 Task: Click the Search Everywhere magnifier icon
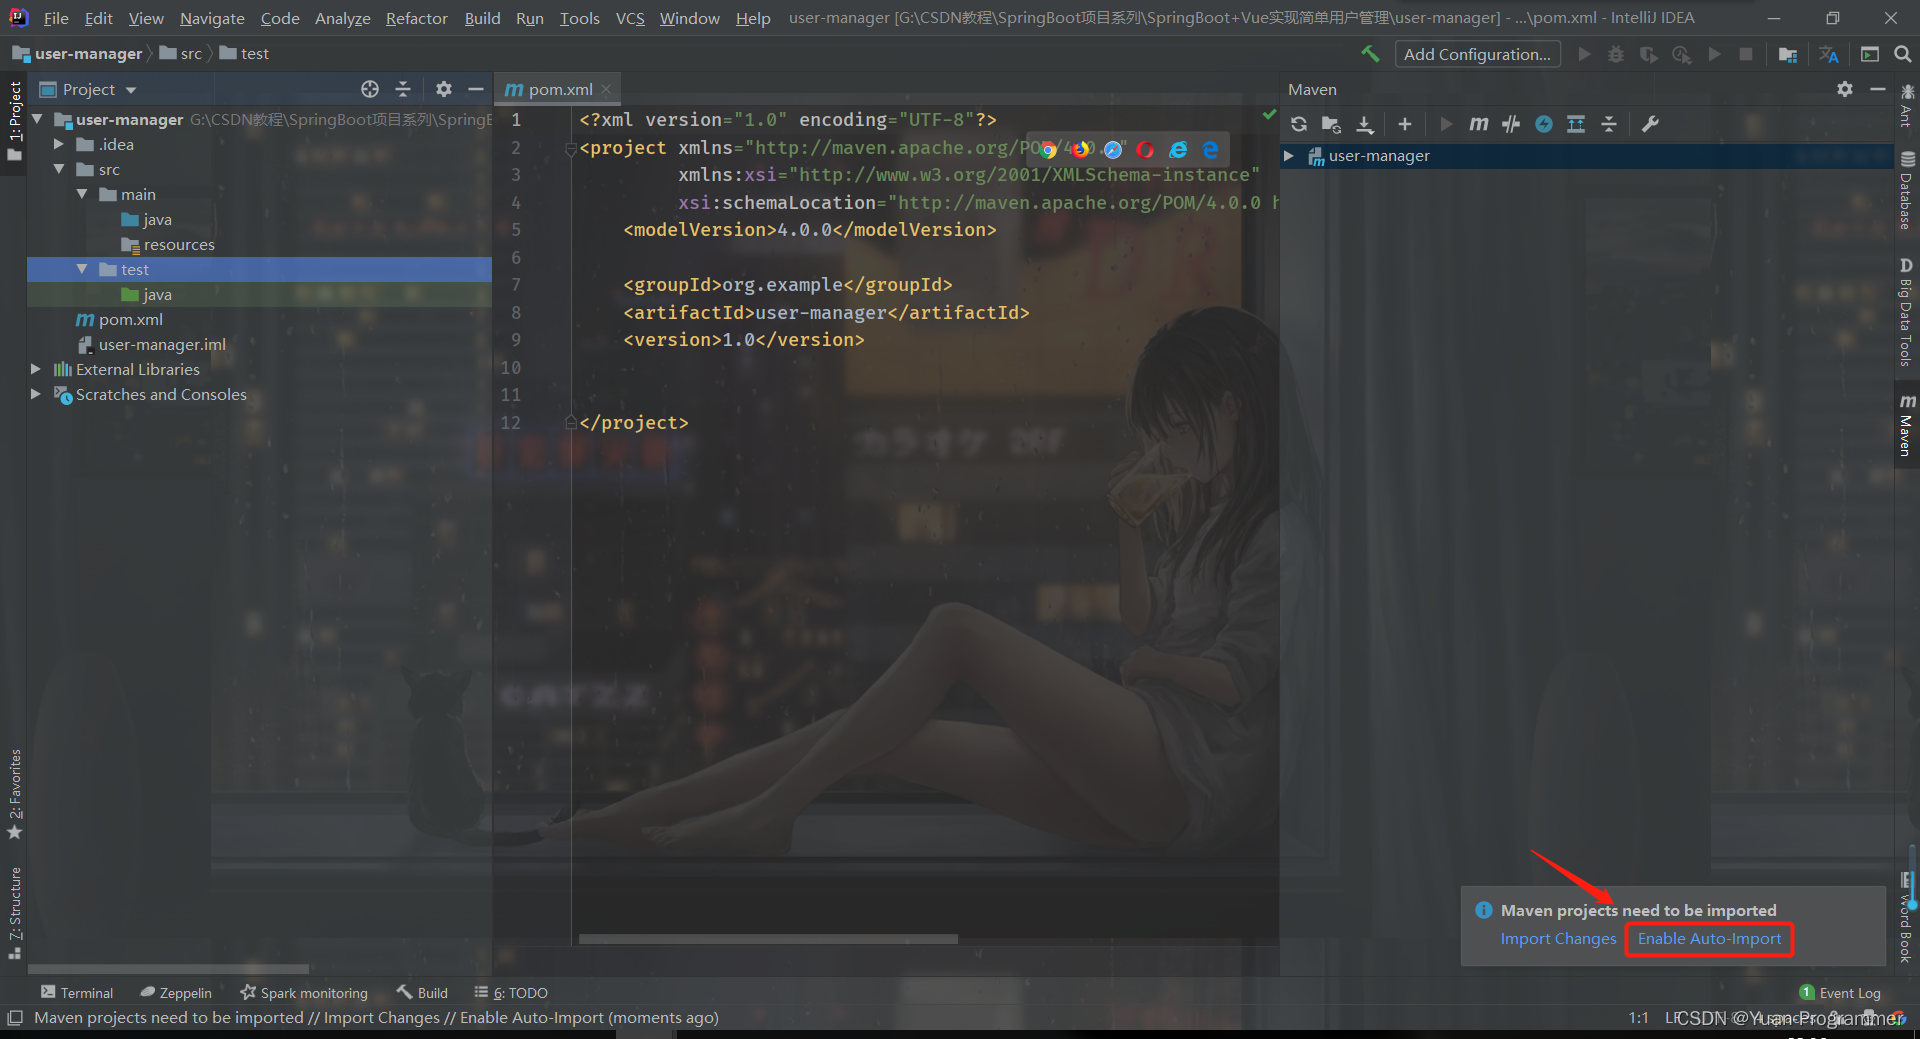tap(1902, 54)
